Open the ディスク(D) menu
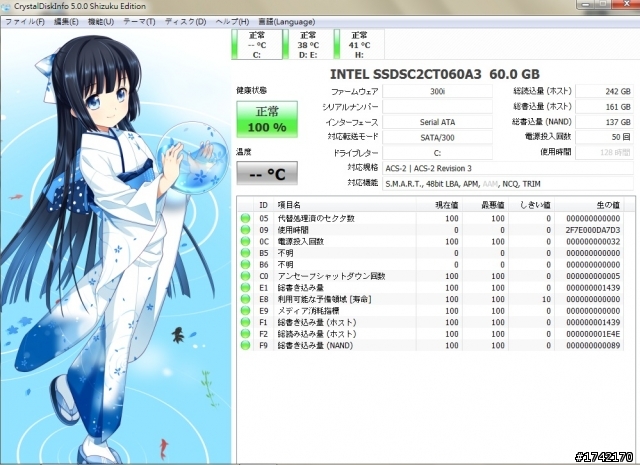Image resolution: width=640 pixels, height=465 pixels. click(185, 22)
